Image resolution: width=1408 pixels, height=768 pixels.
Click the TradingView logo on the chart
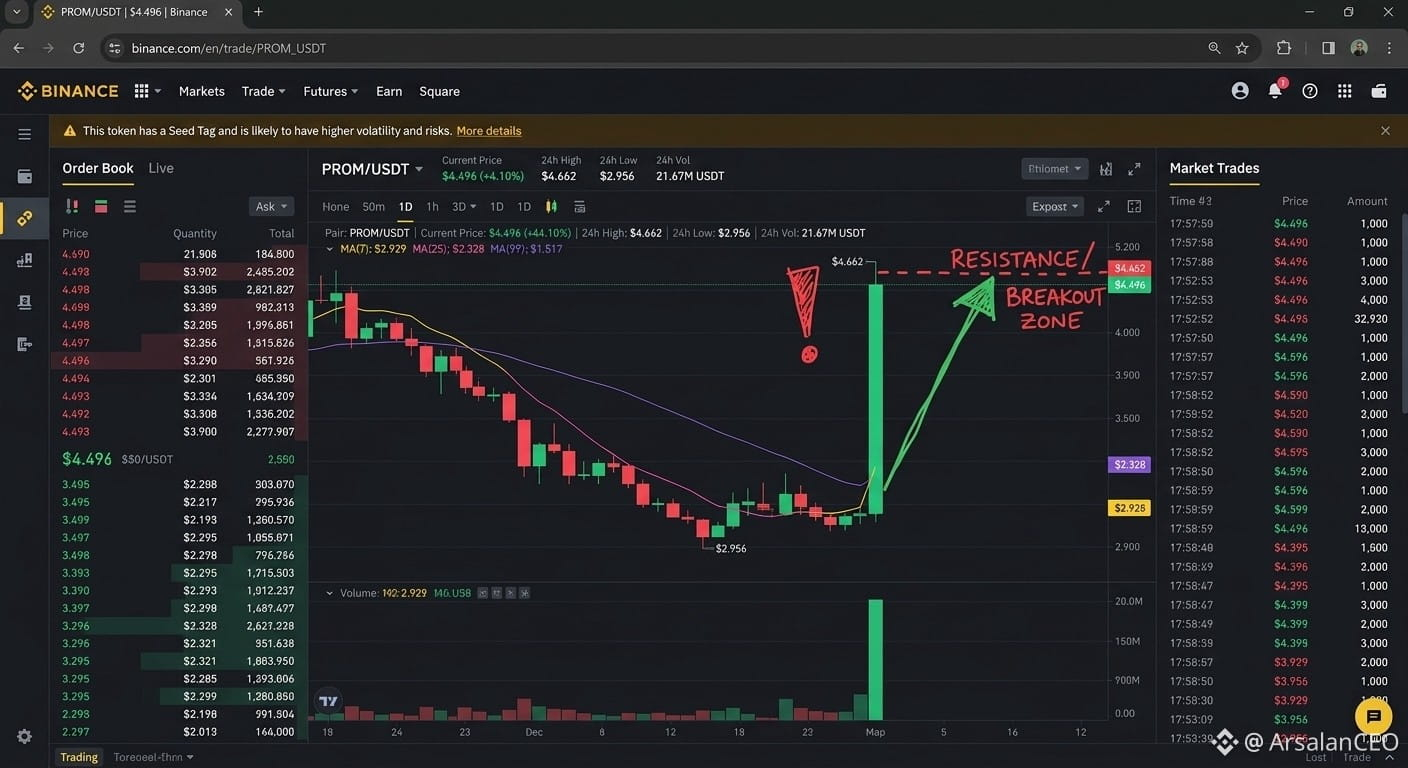click(328, 701)
